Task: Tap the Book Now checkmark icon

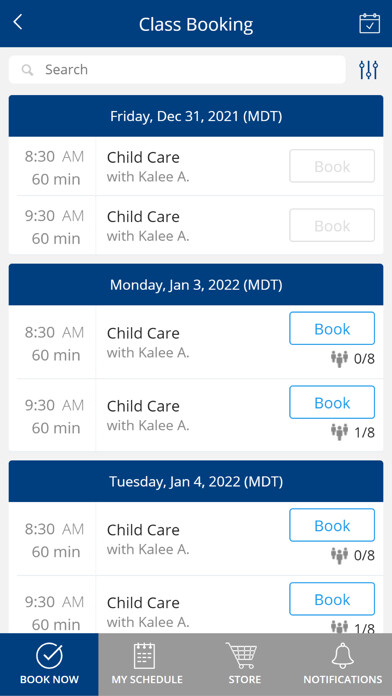Action: coord(49,656)
